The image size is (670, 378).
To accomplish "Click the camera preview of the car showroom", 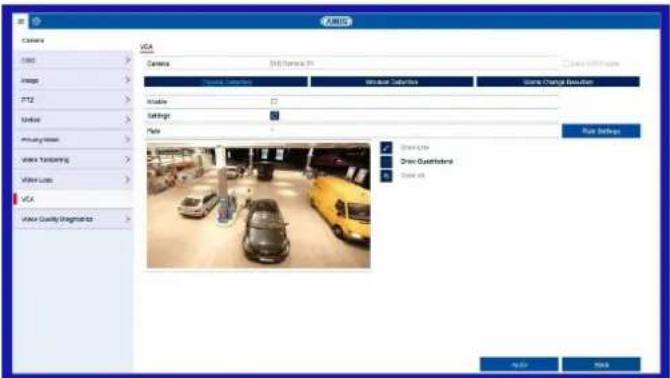I will pos(259,205).
